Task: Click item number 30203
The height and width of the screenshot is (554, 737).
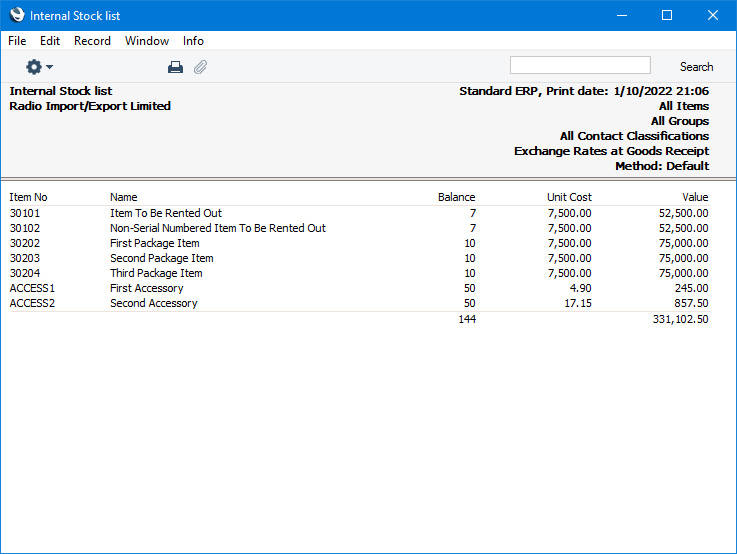Action: click(25, 258)
